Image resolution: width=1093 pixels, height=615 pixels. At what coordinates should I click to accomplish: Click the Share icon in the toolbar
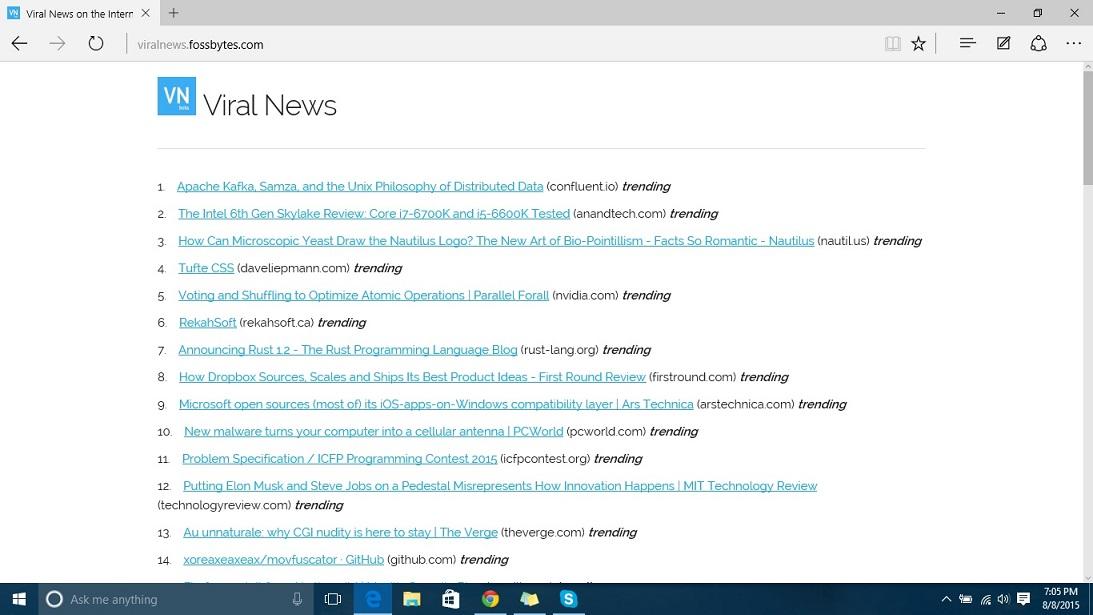[1038, 44]
